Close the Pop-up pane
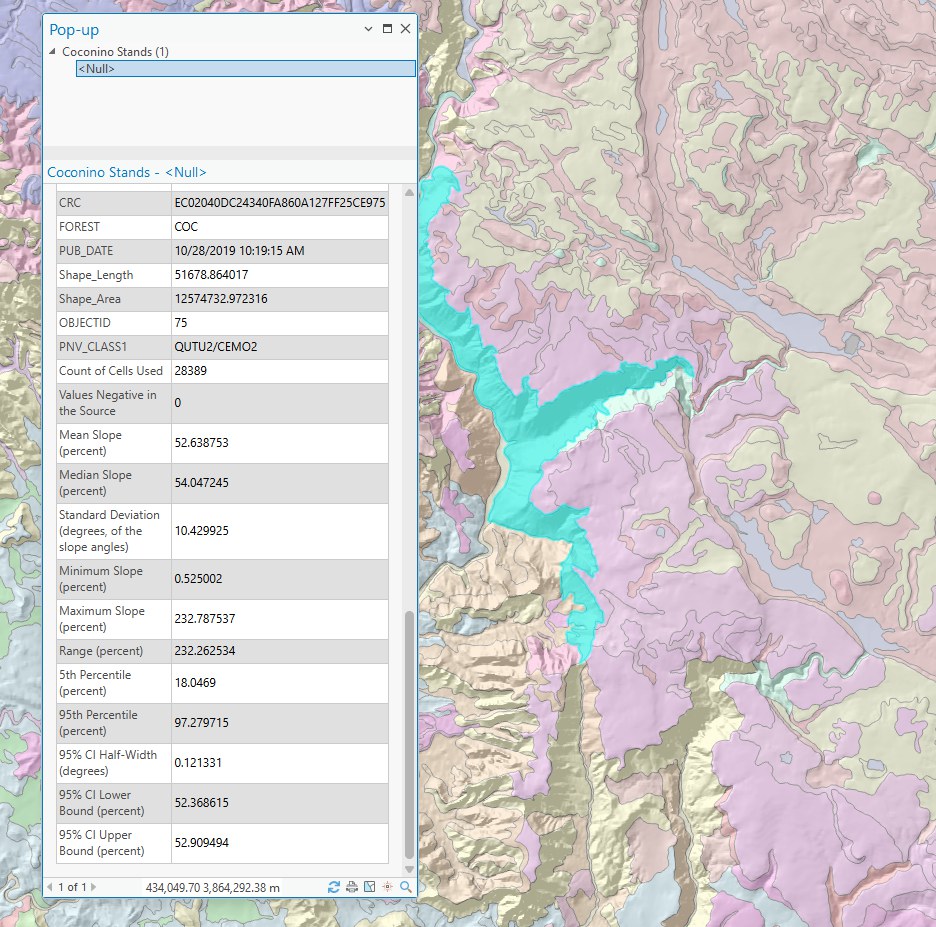 tap(405, 29)
